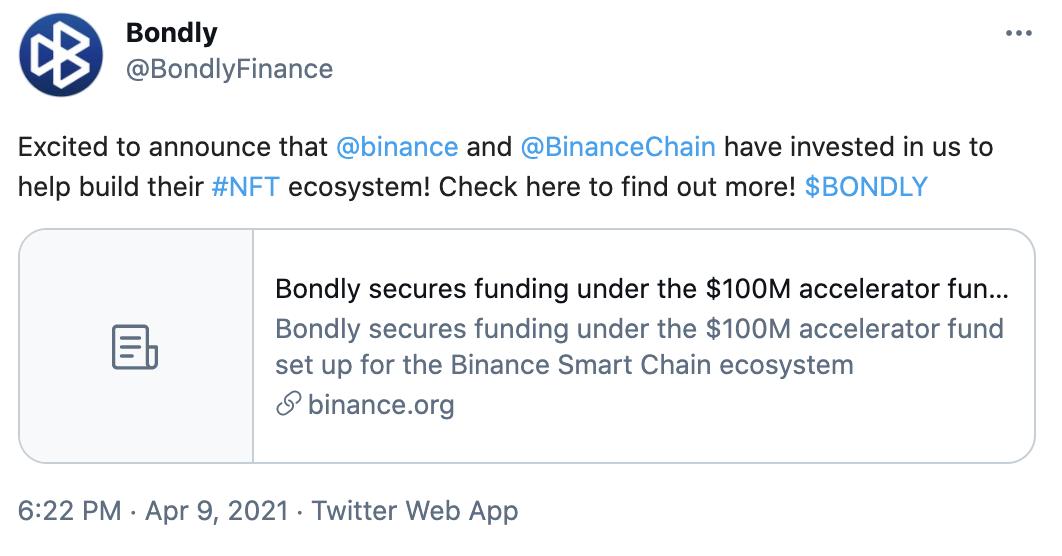Click the card's gray thumbnail placeholder area
The image size is (1062, 556).
(x=136, y=346)
